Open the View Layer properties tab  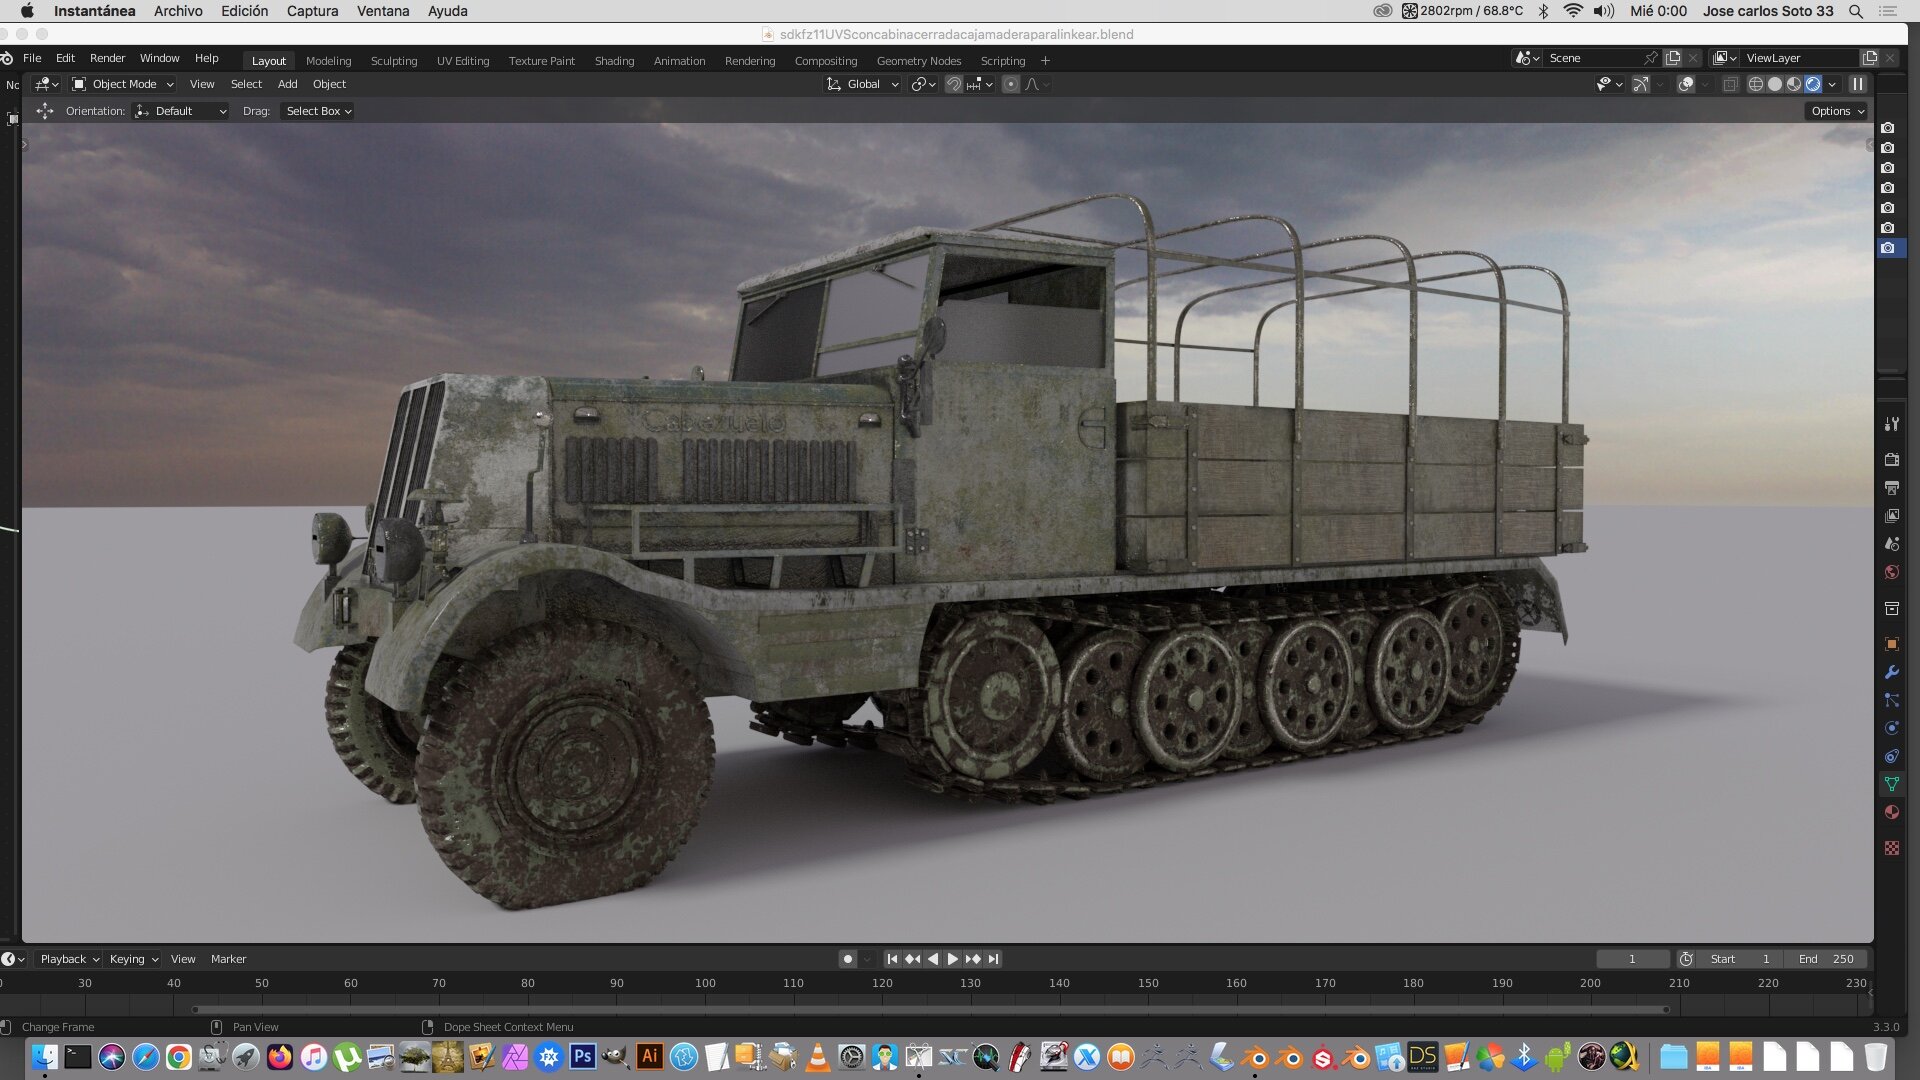click(x=1891, y=516)
